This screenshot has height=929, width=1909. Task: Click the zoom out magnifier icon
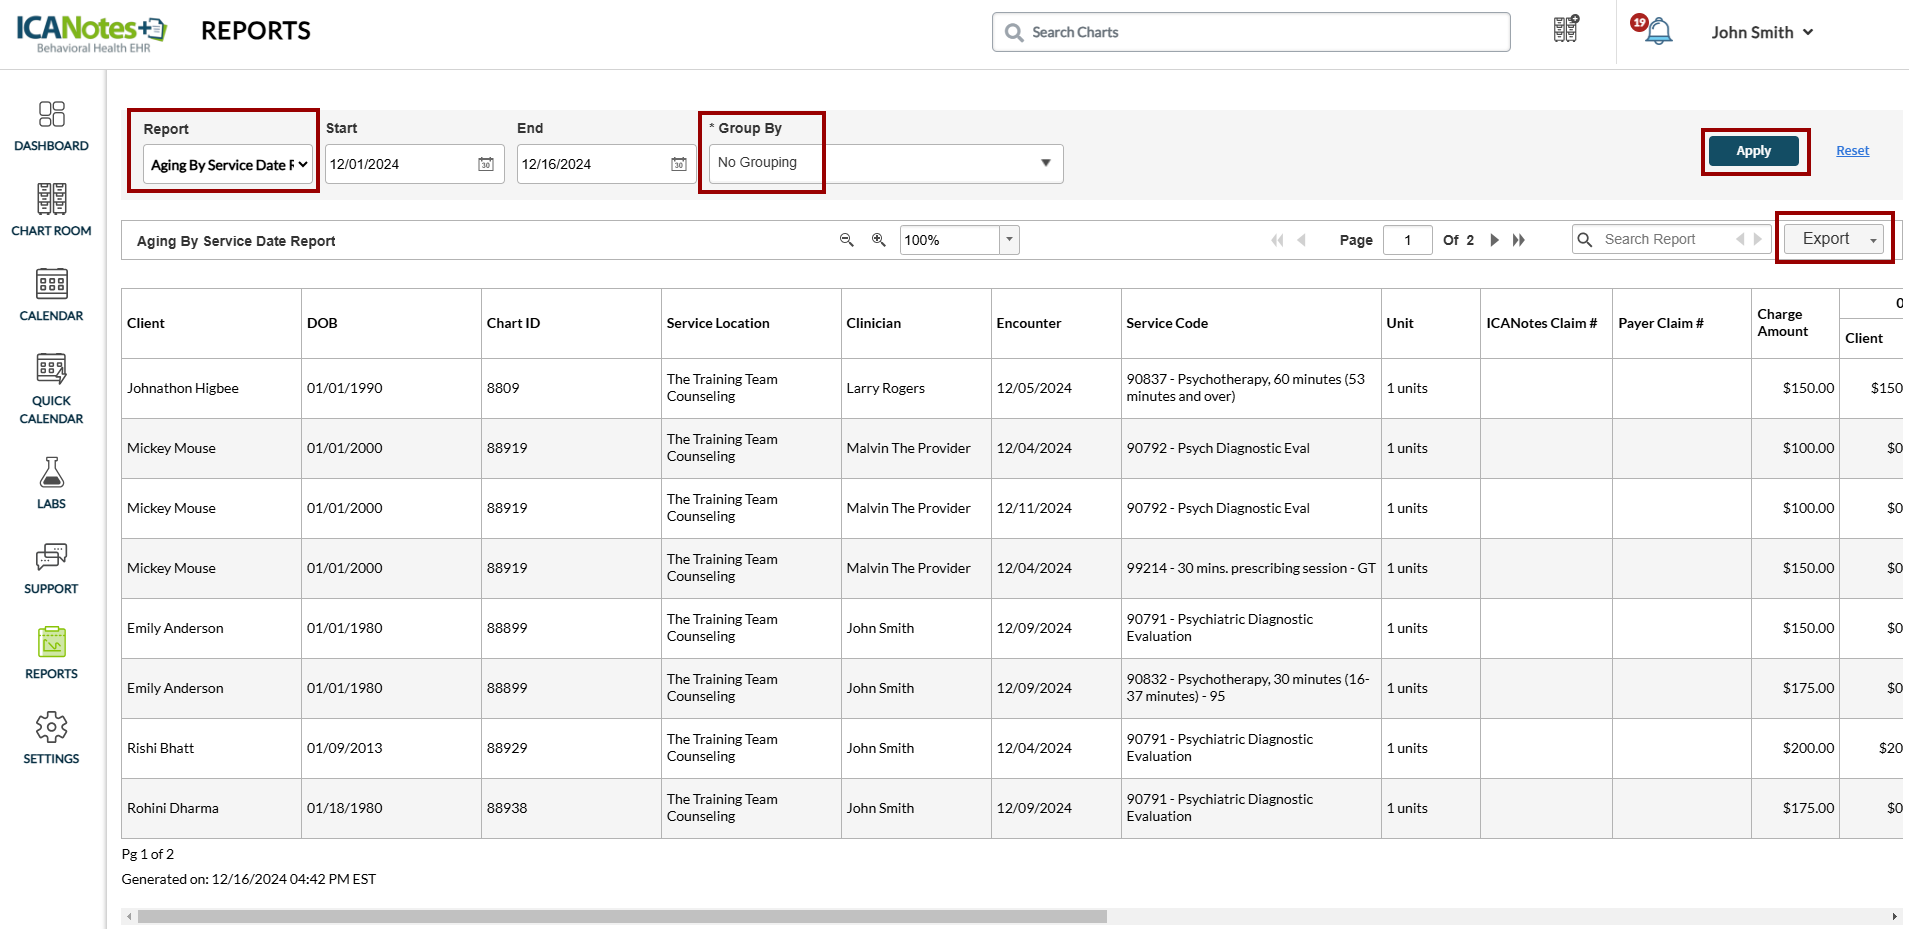[x=846, y=240]
